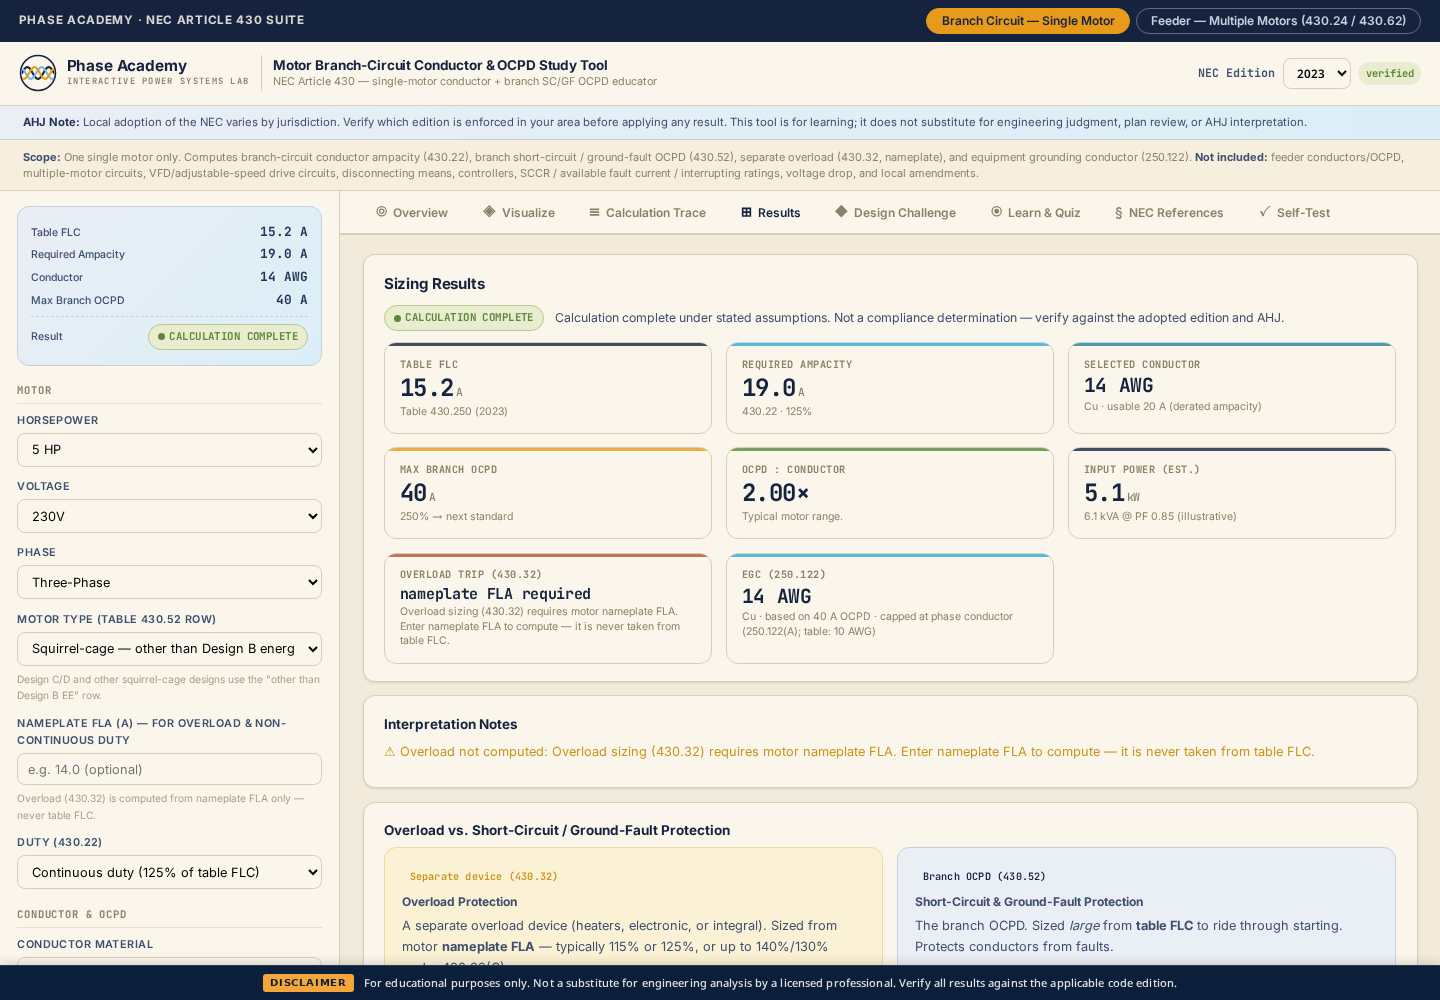Click the Visualize tab diamond icon
The width and height of the screenshot is (1440, 1000).
pyautogui.click(x=489, y=212)
